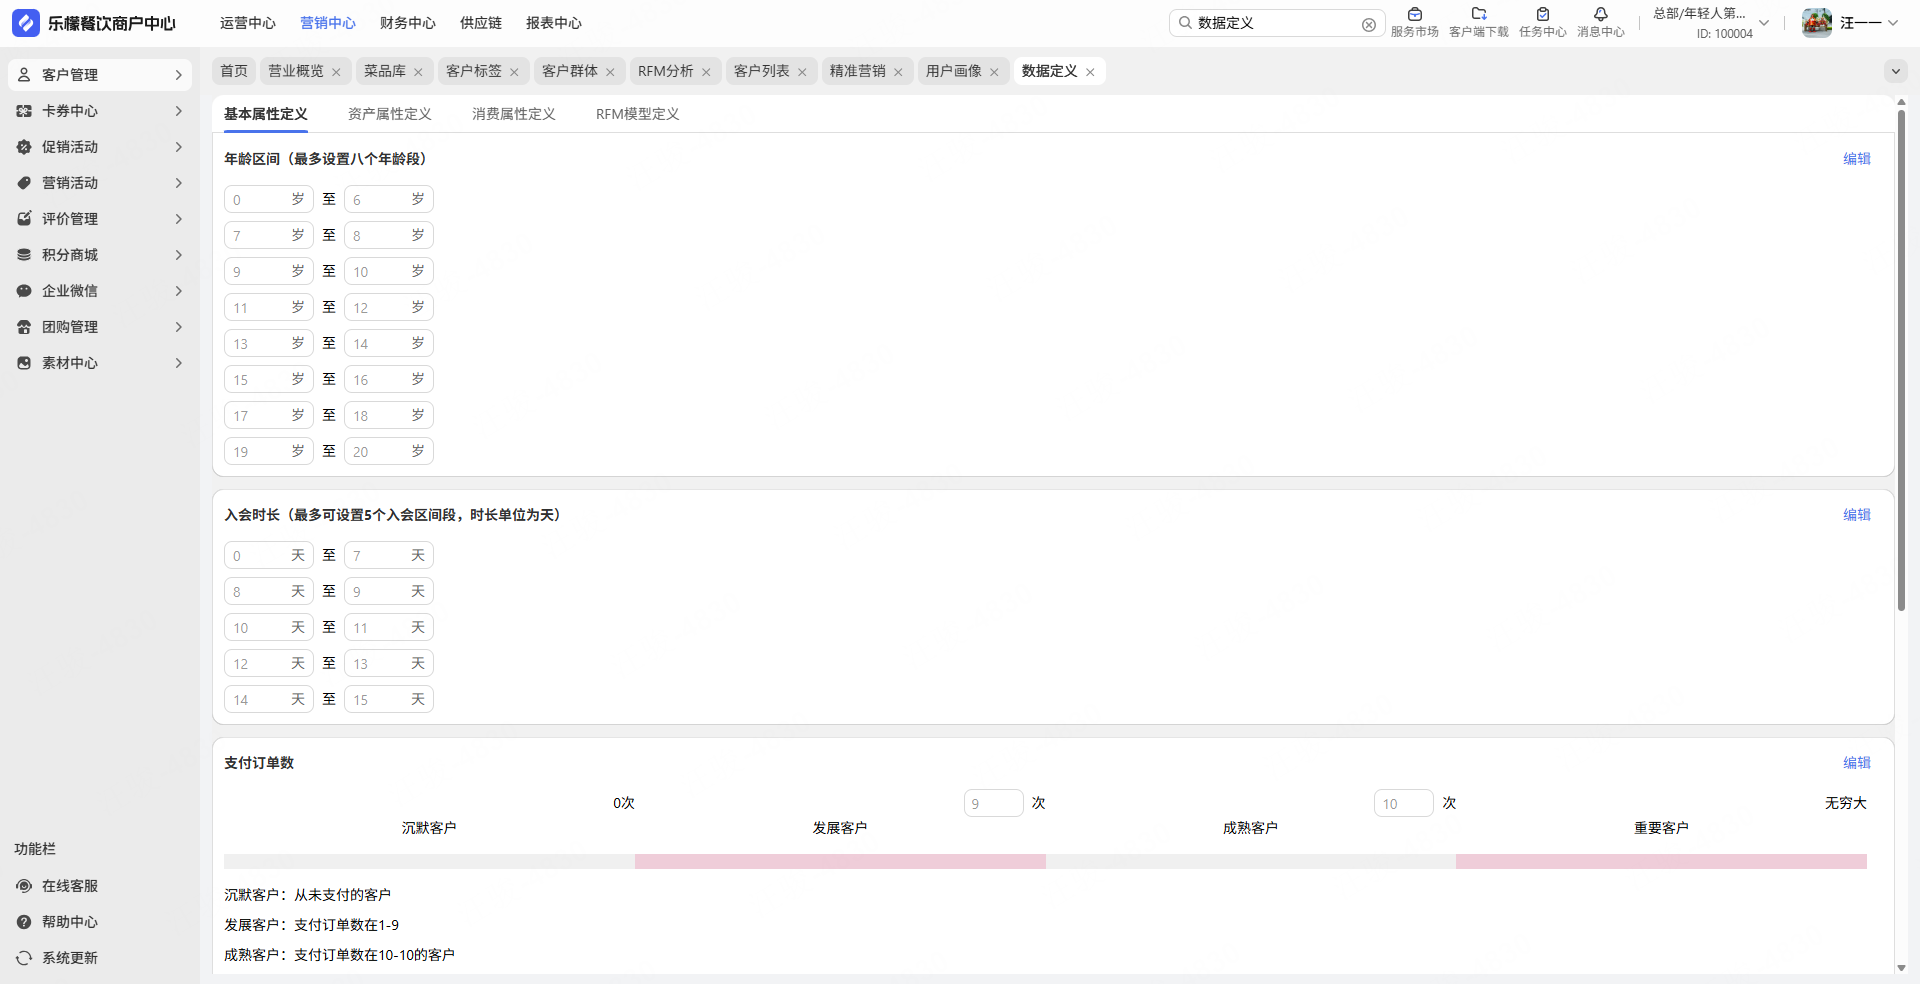Image resolution: width=1920 pixels, height=984 pixels.
Task: Select the 基本属性定义 tab
Action: click(x=266, y=114)
